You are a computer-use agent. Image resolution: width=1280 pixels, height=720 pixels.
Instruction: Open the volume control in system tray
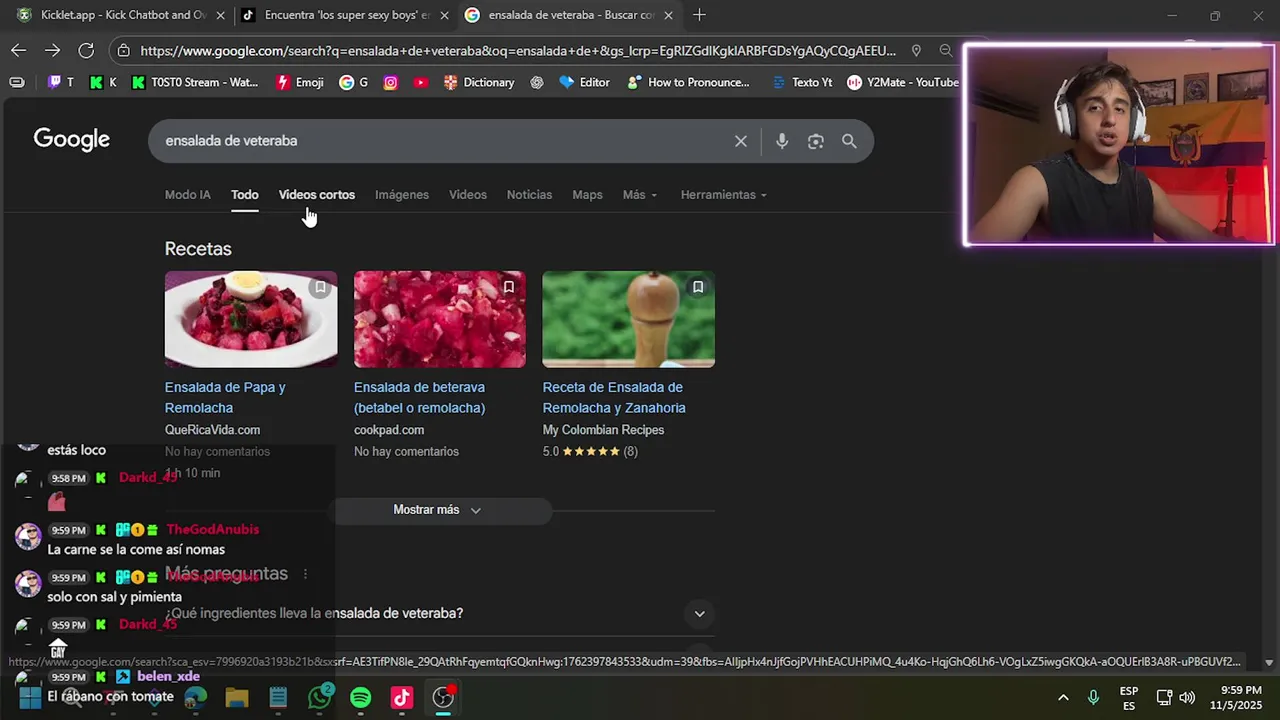tap(1187, 697)
